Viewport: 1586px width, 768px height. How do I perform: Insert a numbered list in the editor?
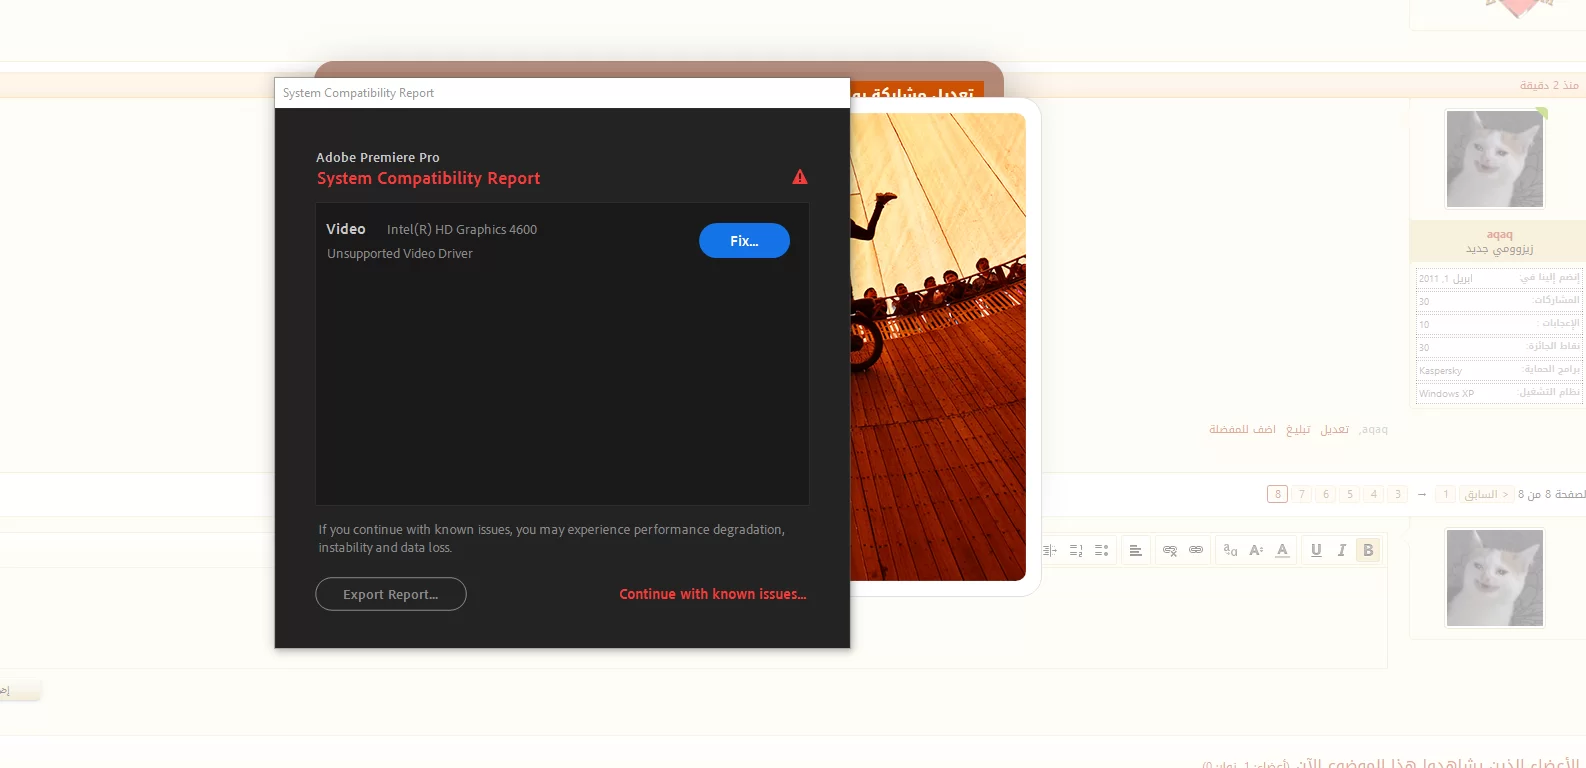(1076, 550)
